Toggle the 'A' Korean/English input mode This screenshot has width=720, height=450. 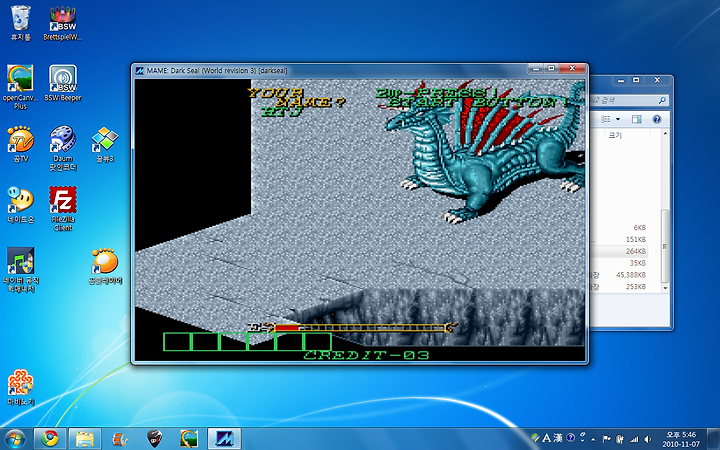coord(546,438)
